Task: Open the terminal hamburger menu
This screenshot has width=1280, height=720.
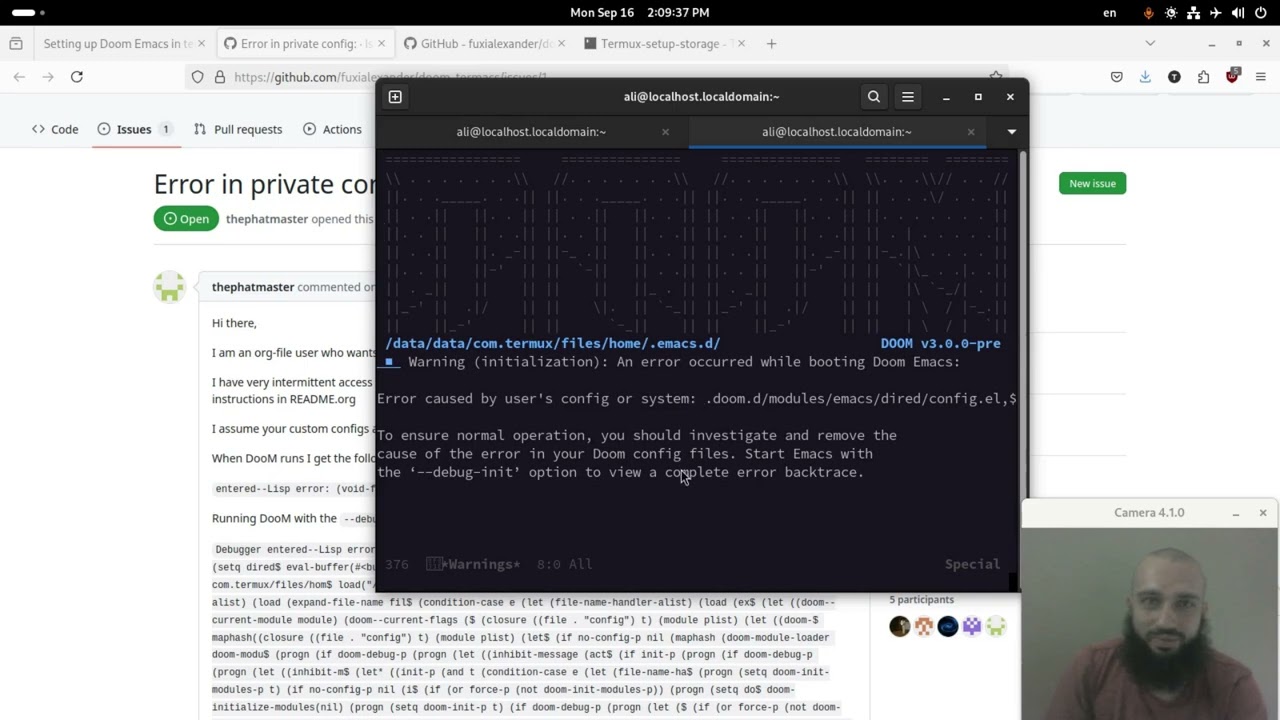Action: (908, 97)
